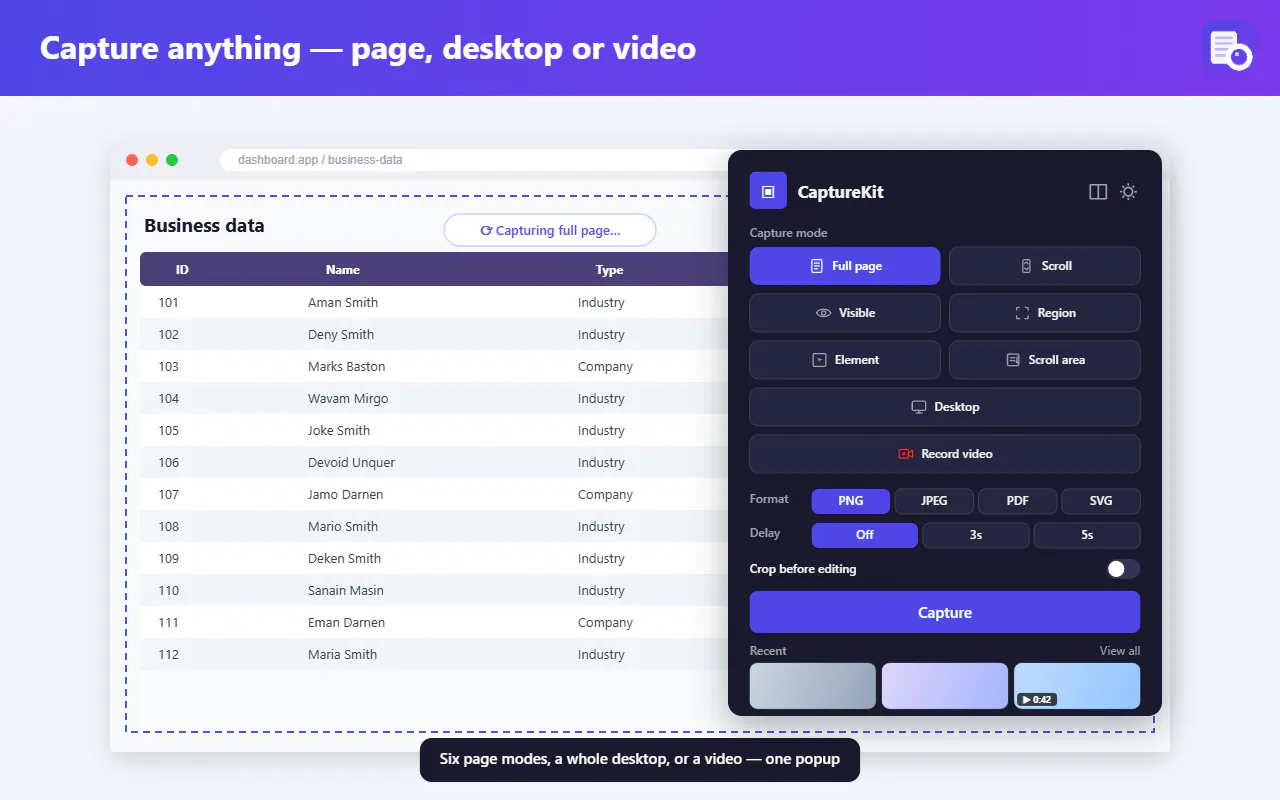The height and width of the screenshot is (800, 1280).
Task: Click ID cell 109
Action: (169, 558)
